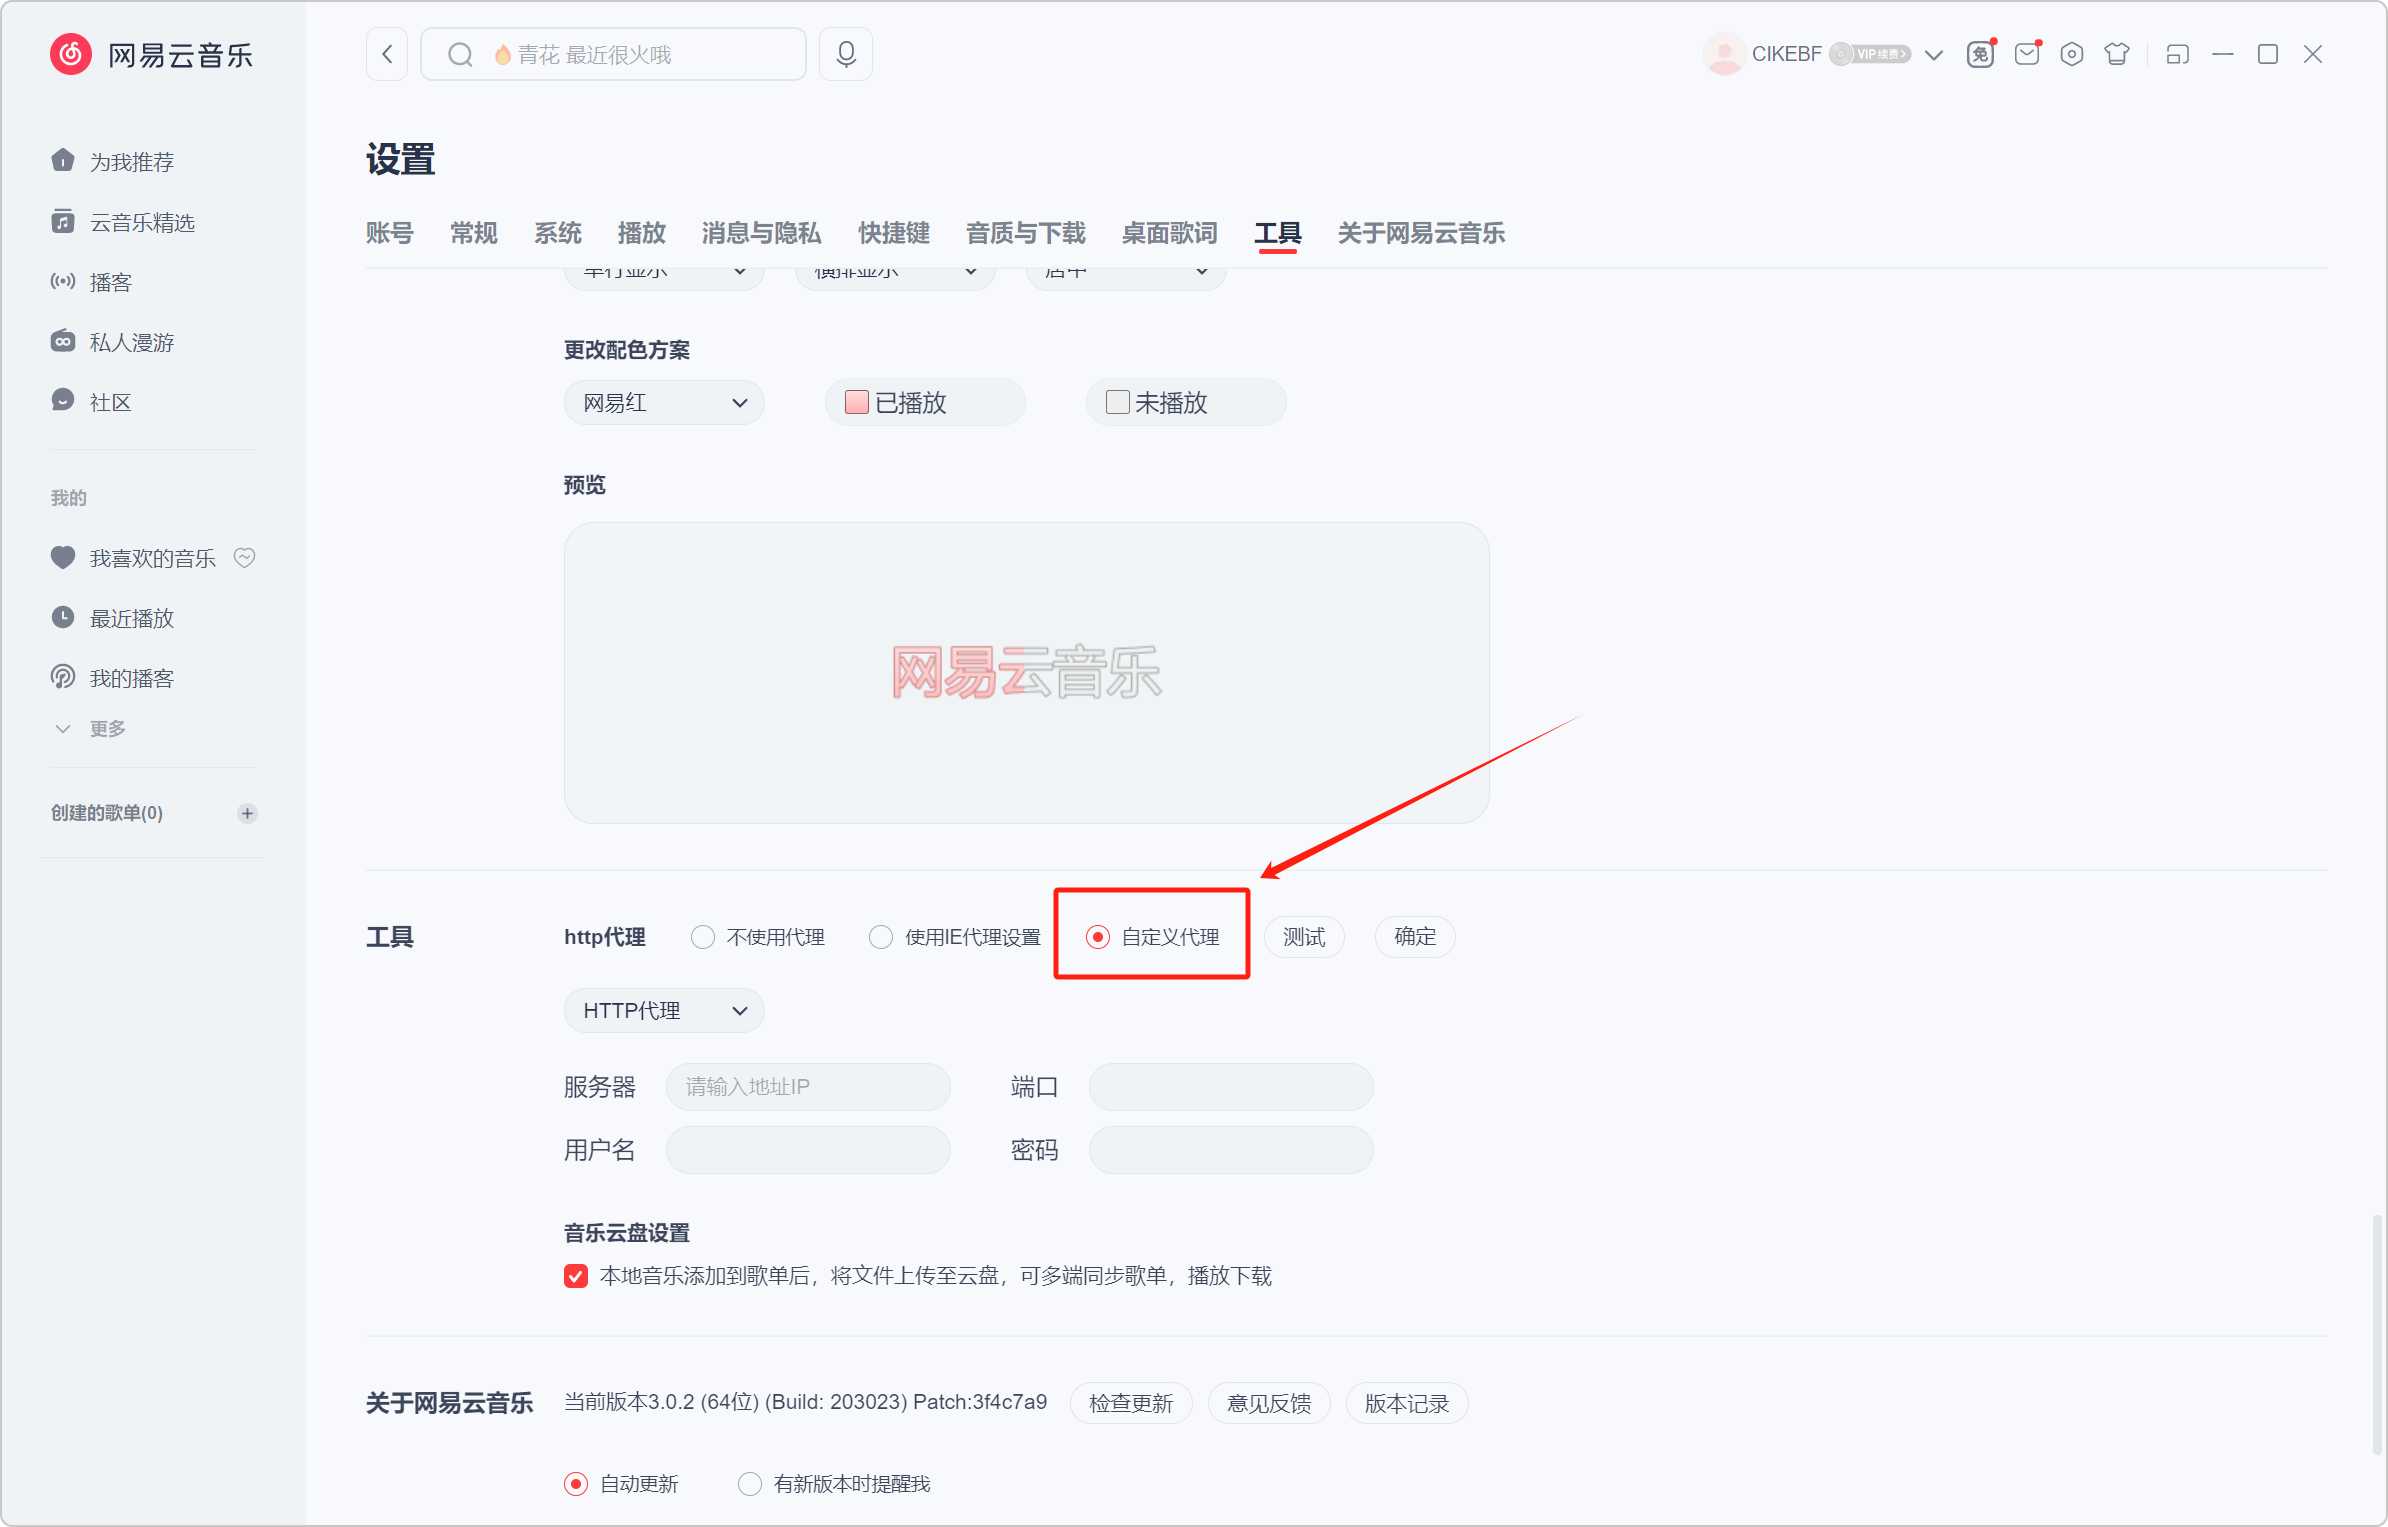Open the free perks icon in header
The height and width of the screenshot is (1527, 2388).
[x=1980, y=54]
